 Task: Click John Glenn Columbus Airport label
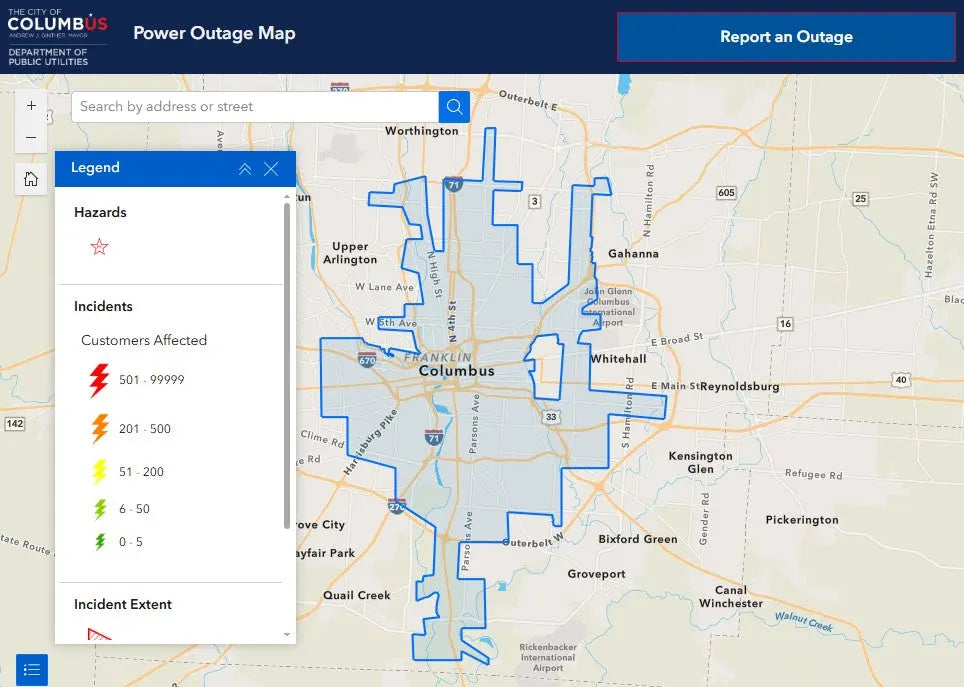(609, 306)
